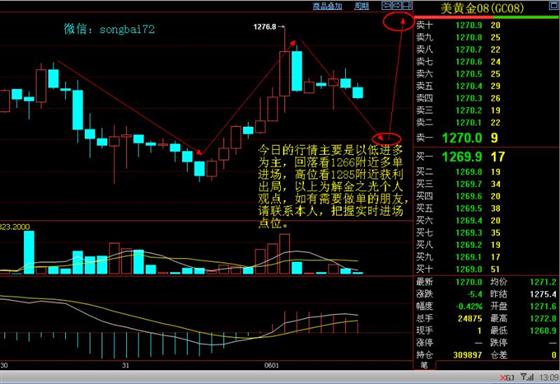Screen dimensions: 560x384
Task: Click the tallest cyan volume bar
Action: coord(29,252)
